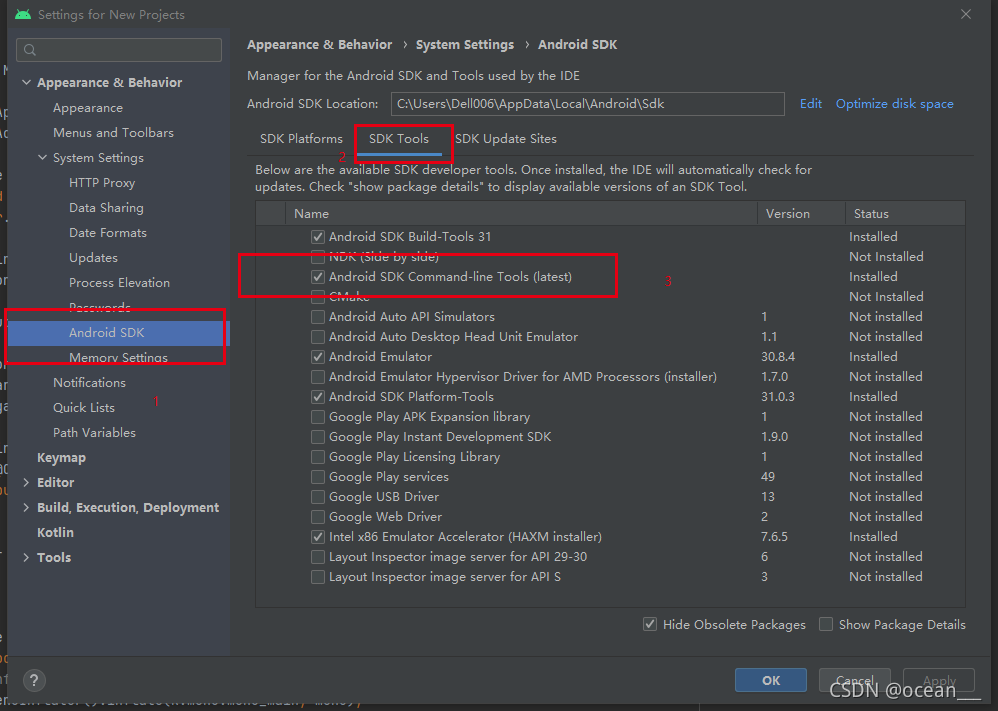Screen dimensions: 998x711
Task: Toggle Android SDK Command-line Tools checkbox
Action: tap(318, 277)
